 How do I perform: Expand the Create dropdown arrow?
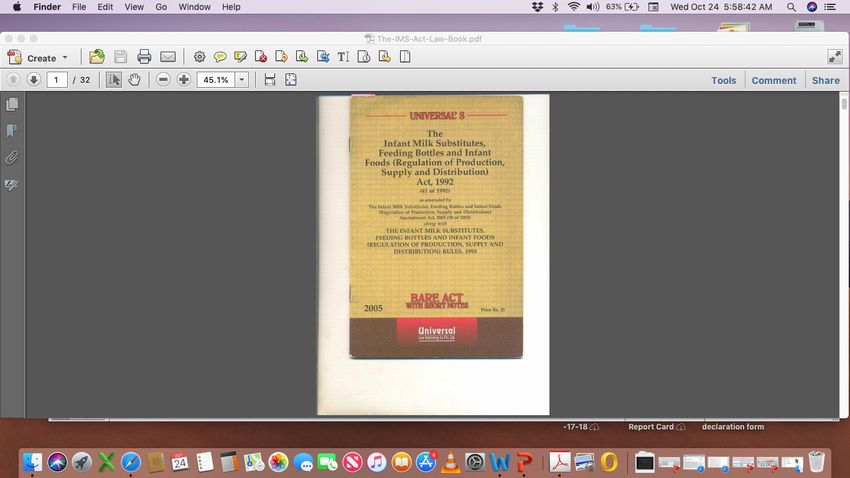(65, 57)
